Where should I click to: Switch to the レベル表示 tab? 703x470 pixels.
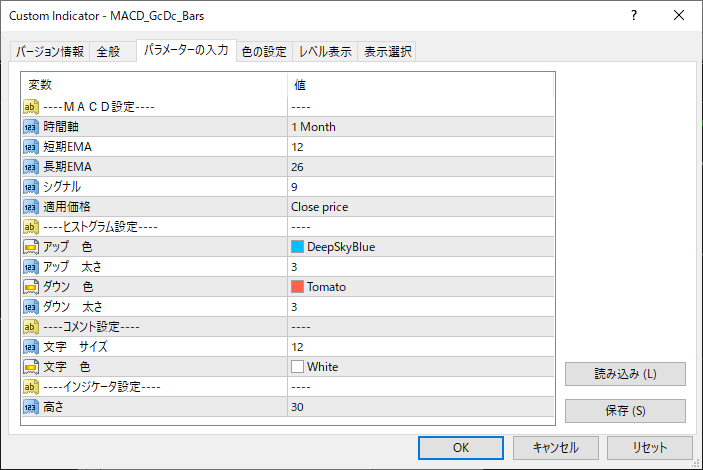tap(325, 52)
